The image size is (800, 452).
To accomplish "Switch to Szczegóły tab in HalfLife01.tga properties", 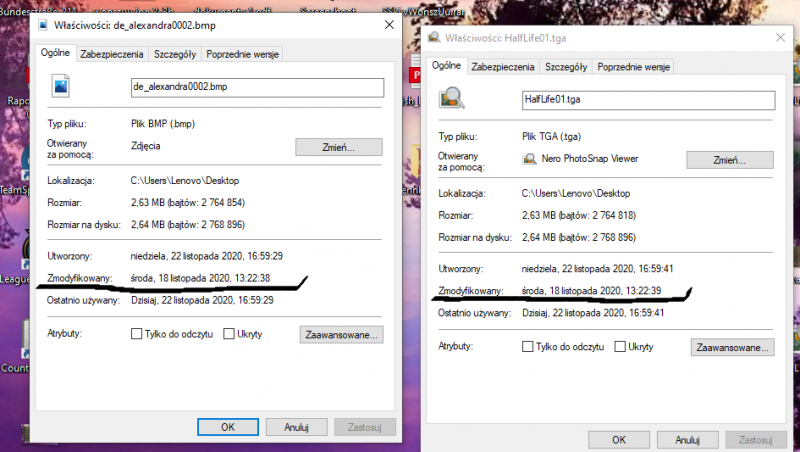I will click(x=566, y=67).
